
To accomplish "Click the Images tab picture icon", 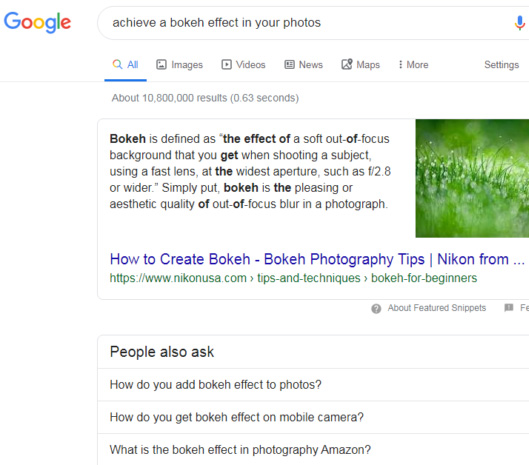I will pyautogui.click(x=161, y=64).
